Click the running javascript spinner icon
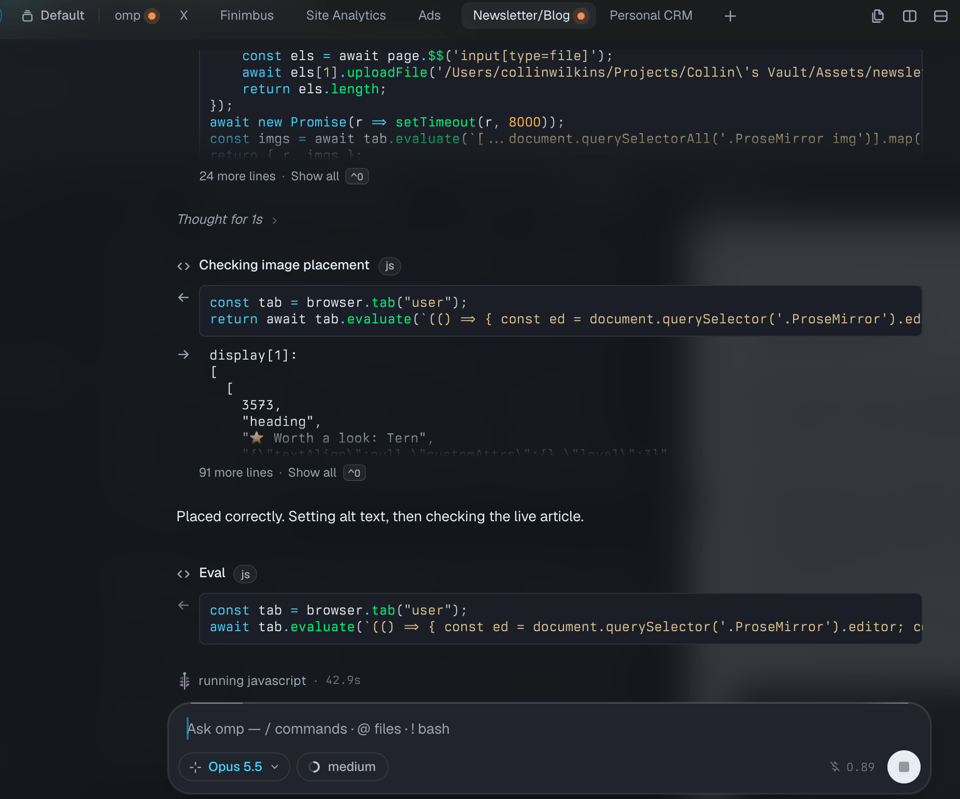Image resolution: width=960 pixels, height=799 pixels. tap(184, 680)
